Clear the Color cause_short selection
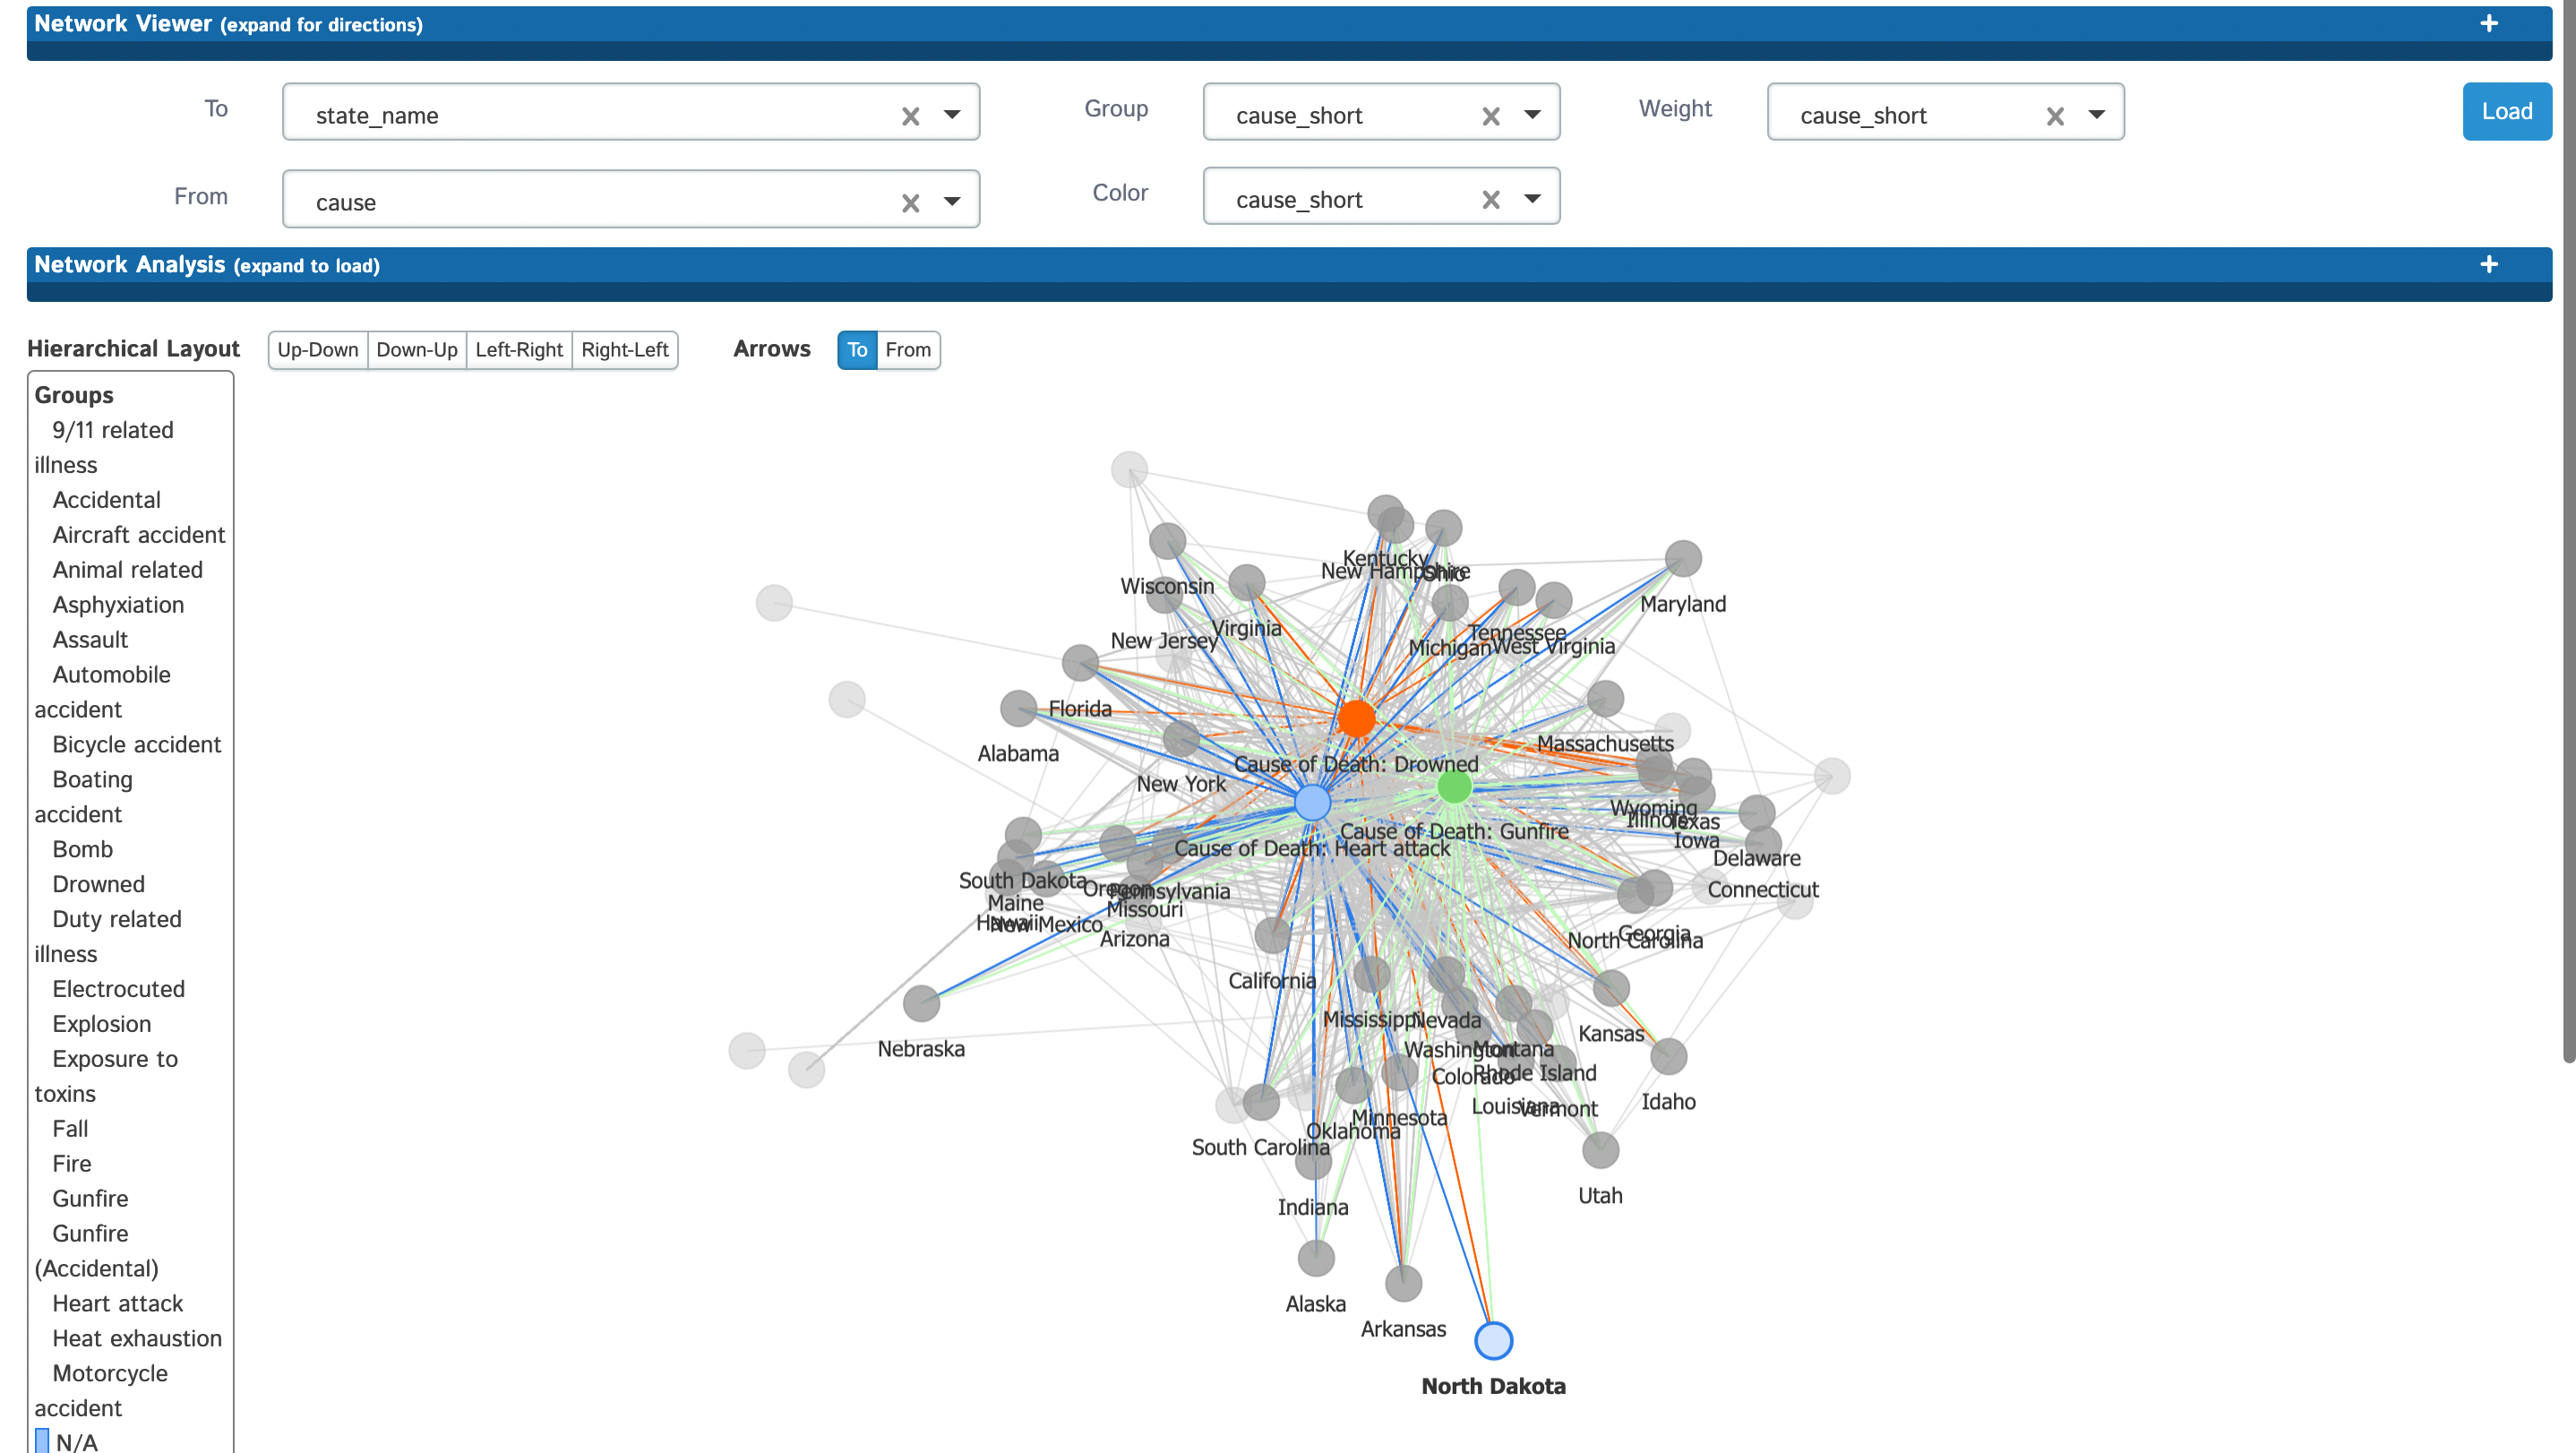 click(x=1490, y=200)
